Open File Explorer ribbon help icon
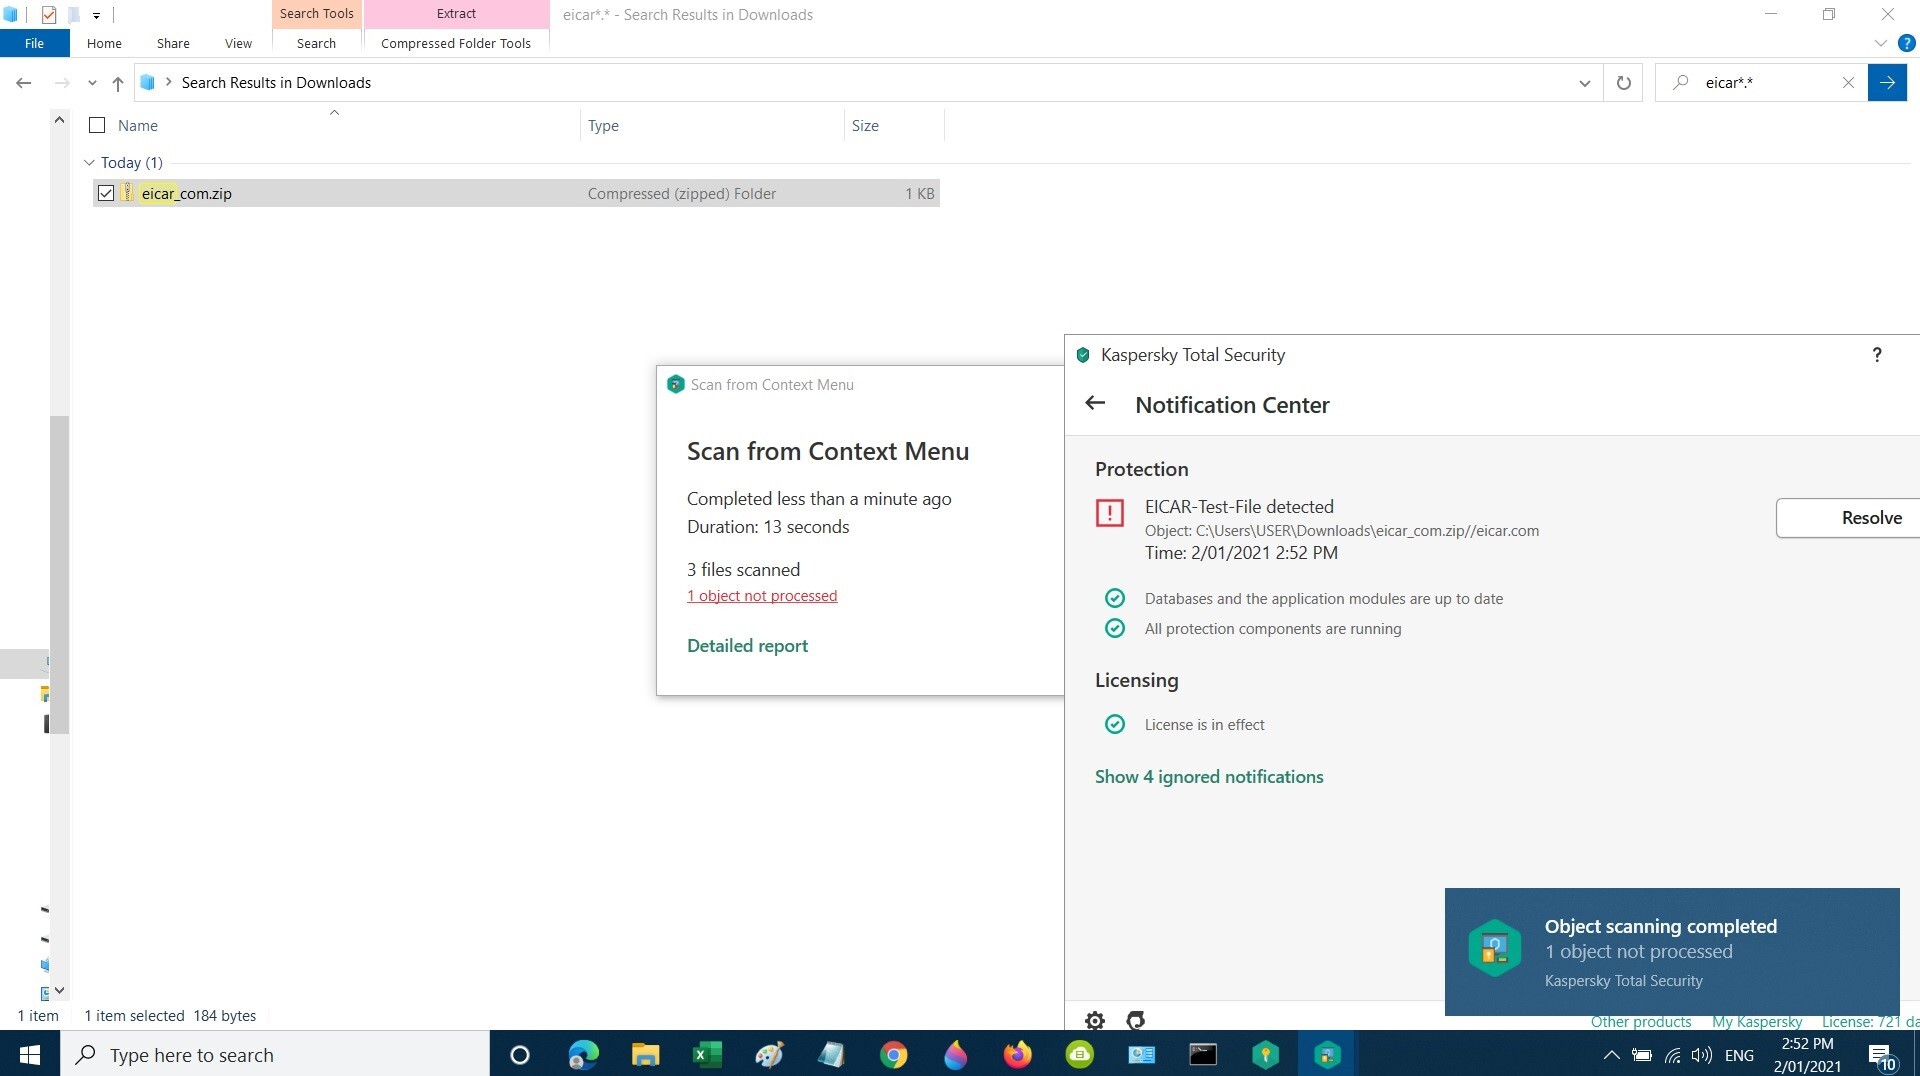The width and height of the screenshot is (1920, 1076). point(1907,43)
